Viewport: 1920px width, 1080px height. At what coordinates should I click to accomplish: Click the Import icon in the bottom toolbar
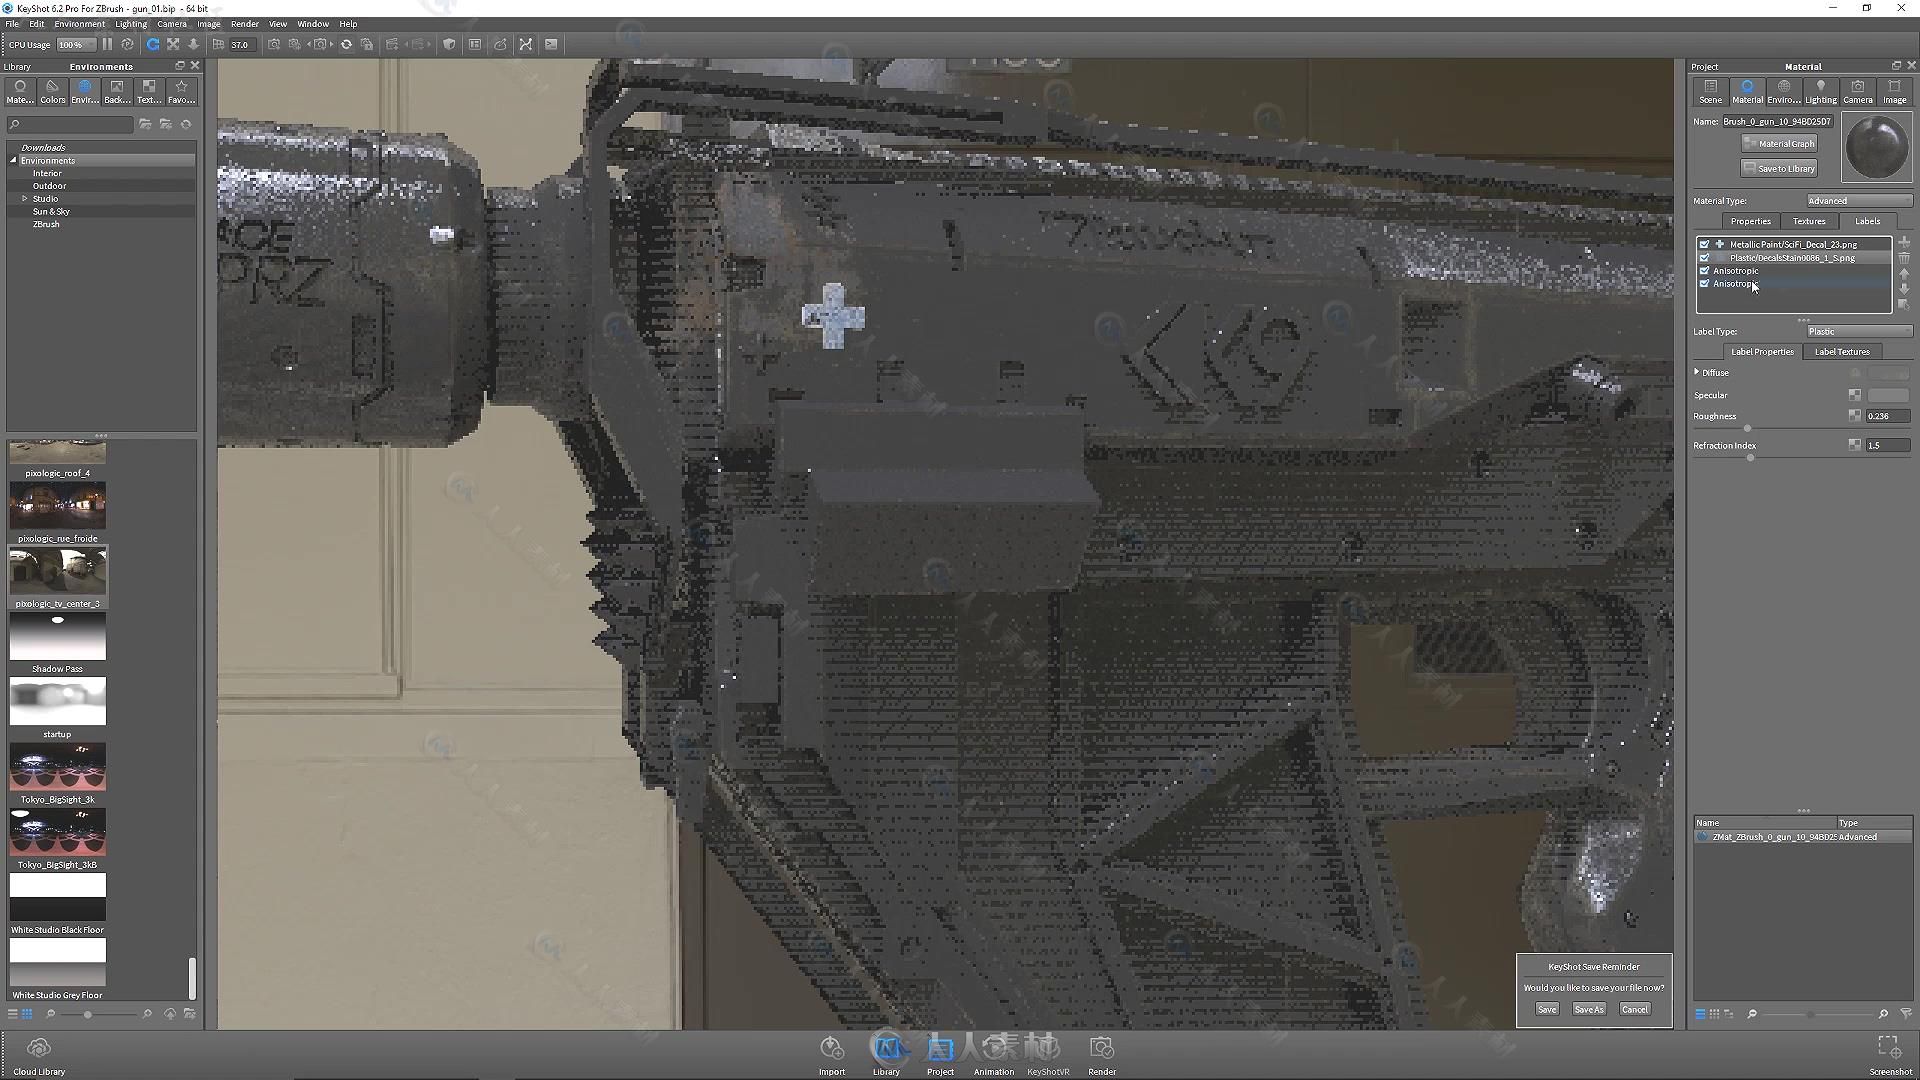pyautogui.click(x=831, y=1048)
